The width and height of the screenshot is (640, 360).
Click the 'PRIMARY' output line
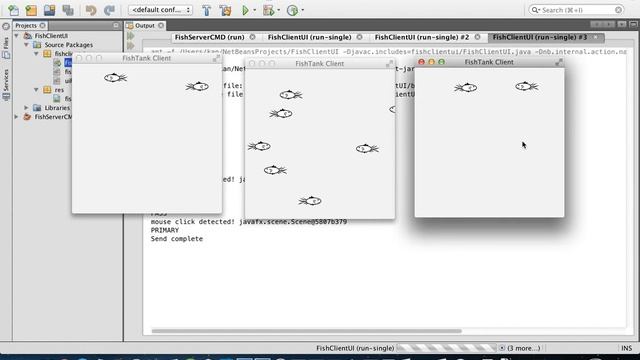[164, 230]
